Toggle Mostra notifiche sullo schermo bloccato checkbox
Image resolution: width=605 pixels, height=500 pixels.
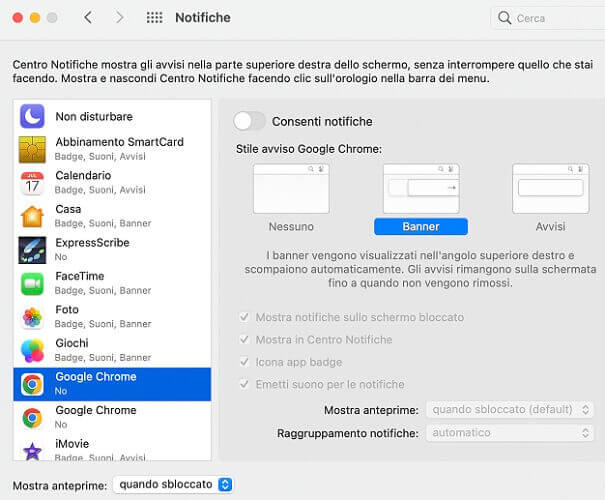click(x=244, y=317)
